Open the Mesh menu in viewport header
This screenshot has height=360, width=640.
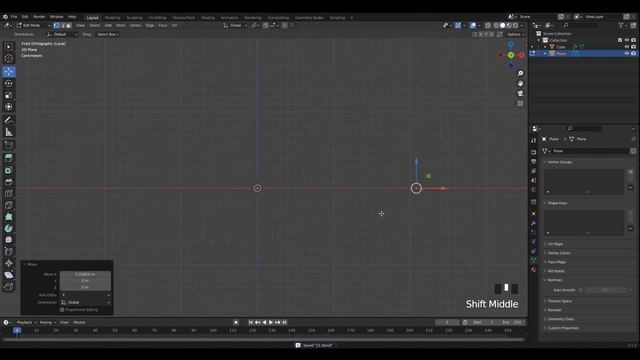pyautogui.click(x=120, y=25)
